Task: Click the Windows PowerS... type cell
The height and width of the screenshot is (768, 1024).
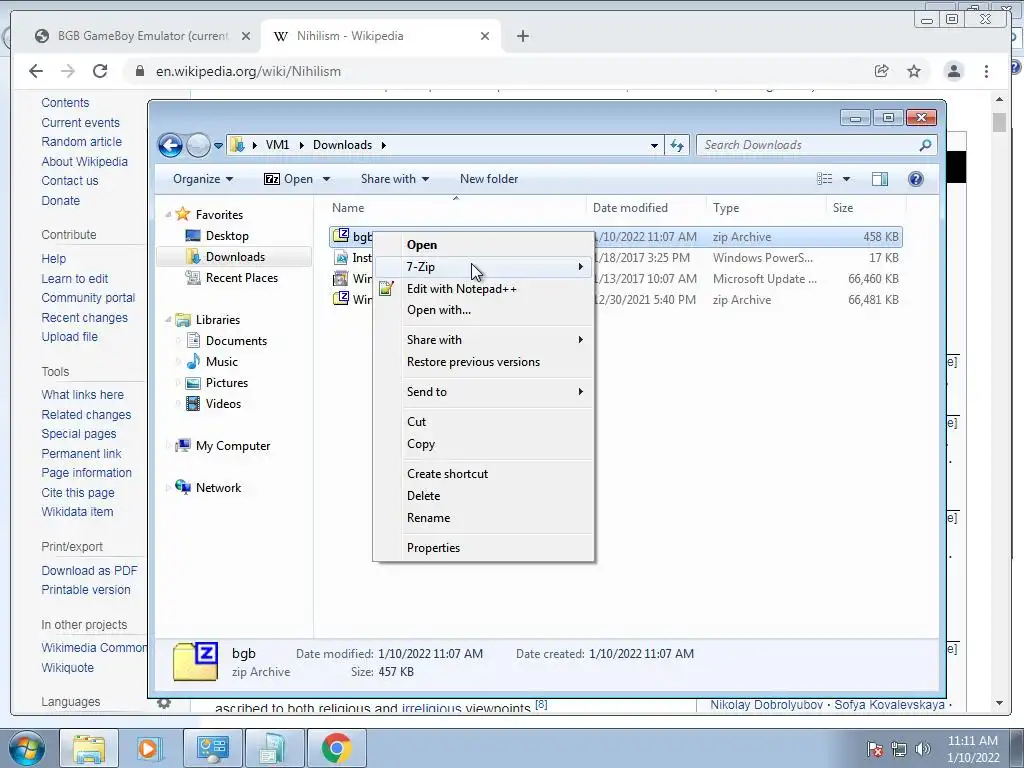Action: (763, 258)
